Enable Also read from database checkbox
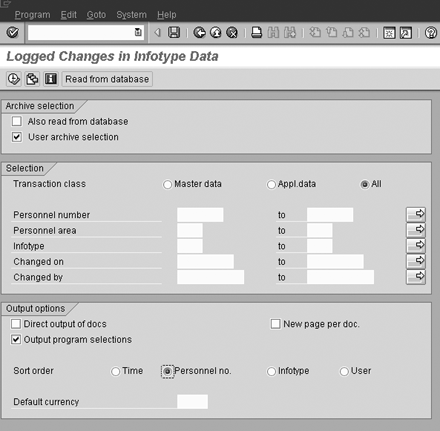440x431 pixels. tap(17, 121)
